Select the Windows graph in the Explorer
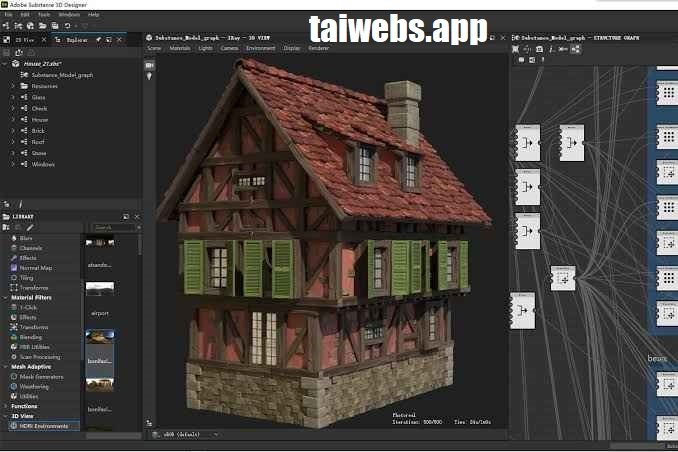Image resolution: width=678 pixels, height=452 pixels. (x=43, y=164)
